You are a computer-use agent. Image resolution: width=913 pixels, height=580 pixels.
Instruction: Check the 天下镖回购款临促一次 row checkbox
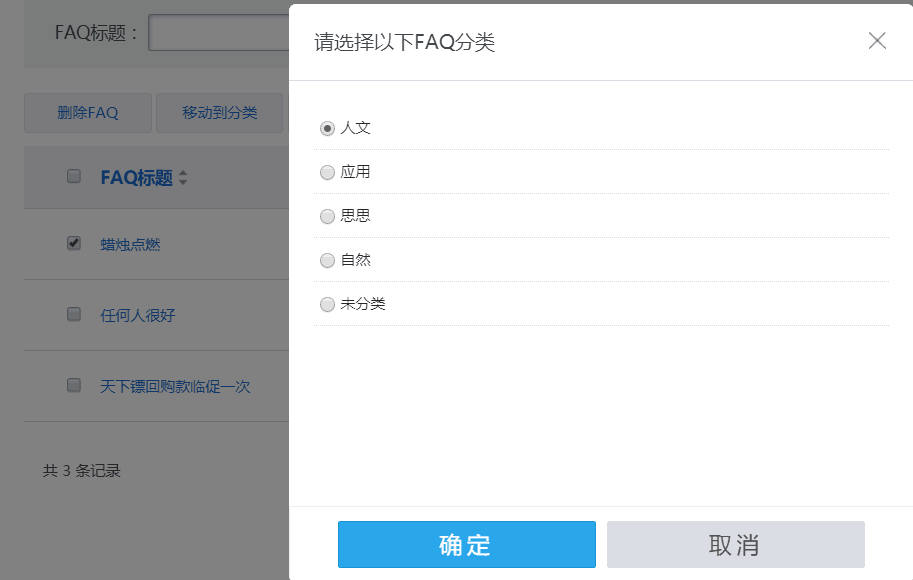pos(72,385)
